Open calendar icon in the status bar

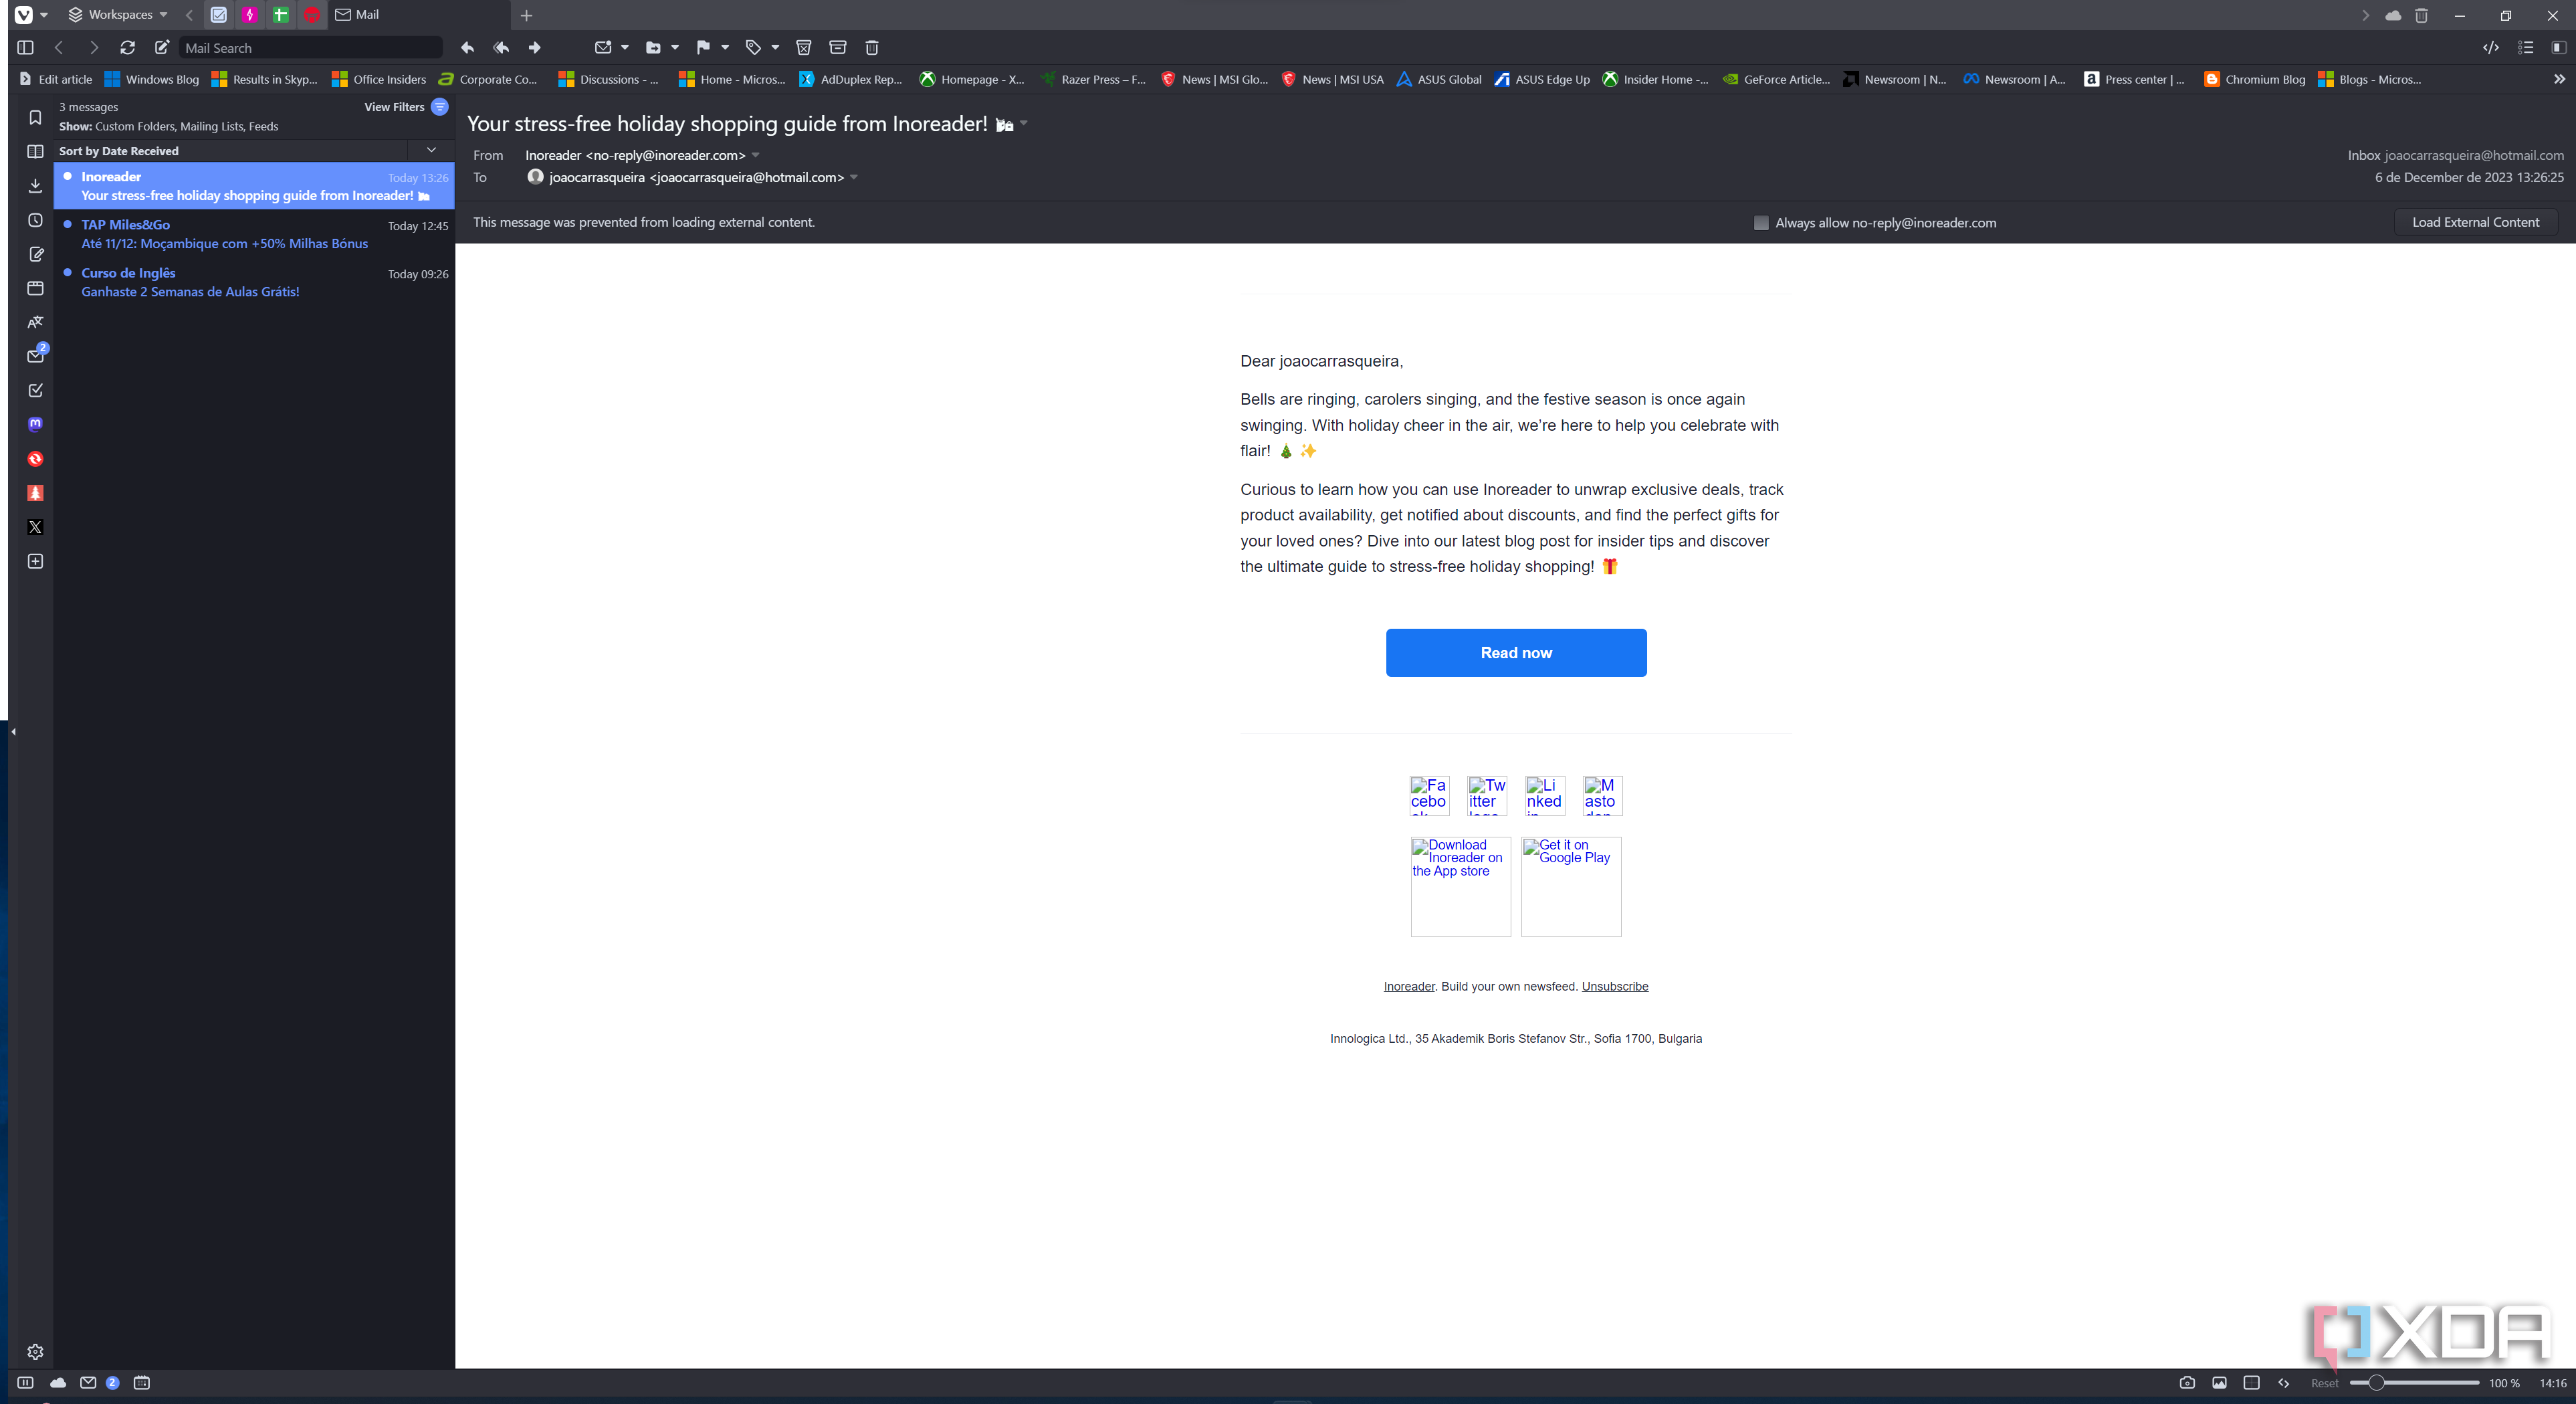[142, 1383]
